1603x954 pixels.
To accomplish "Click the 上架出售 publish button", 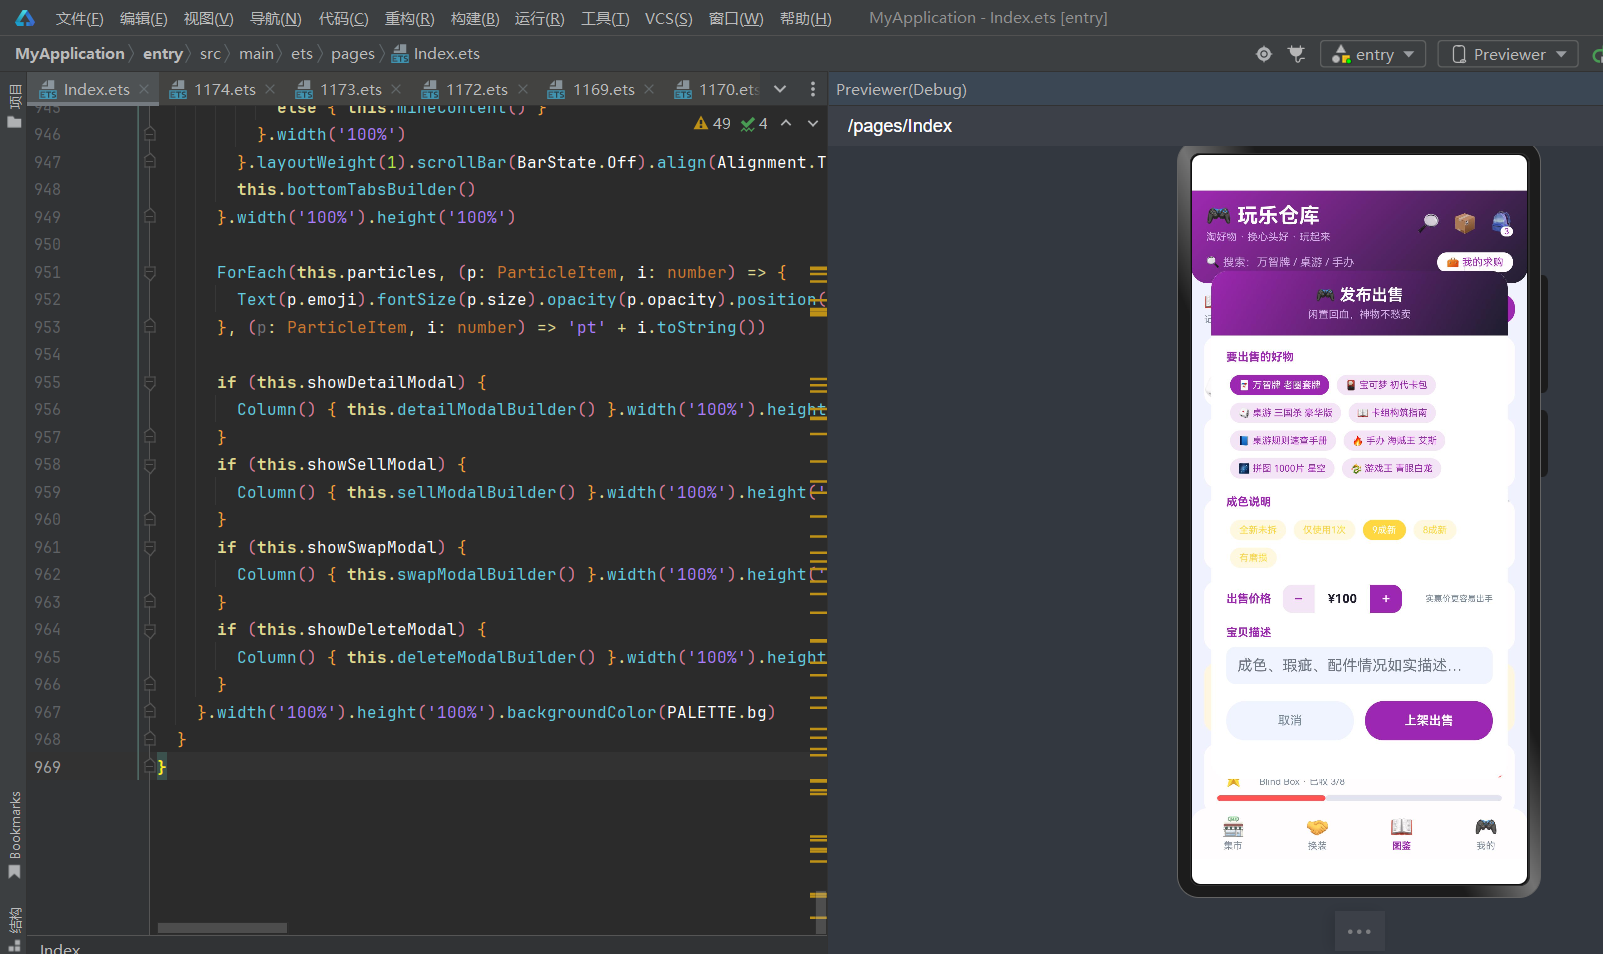I will [1428, 720].
